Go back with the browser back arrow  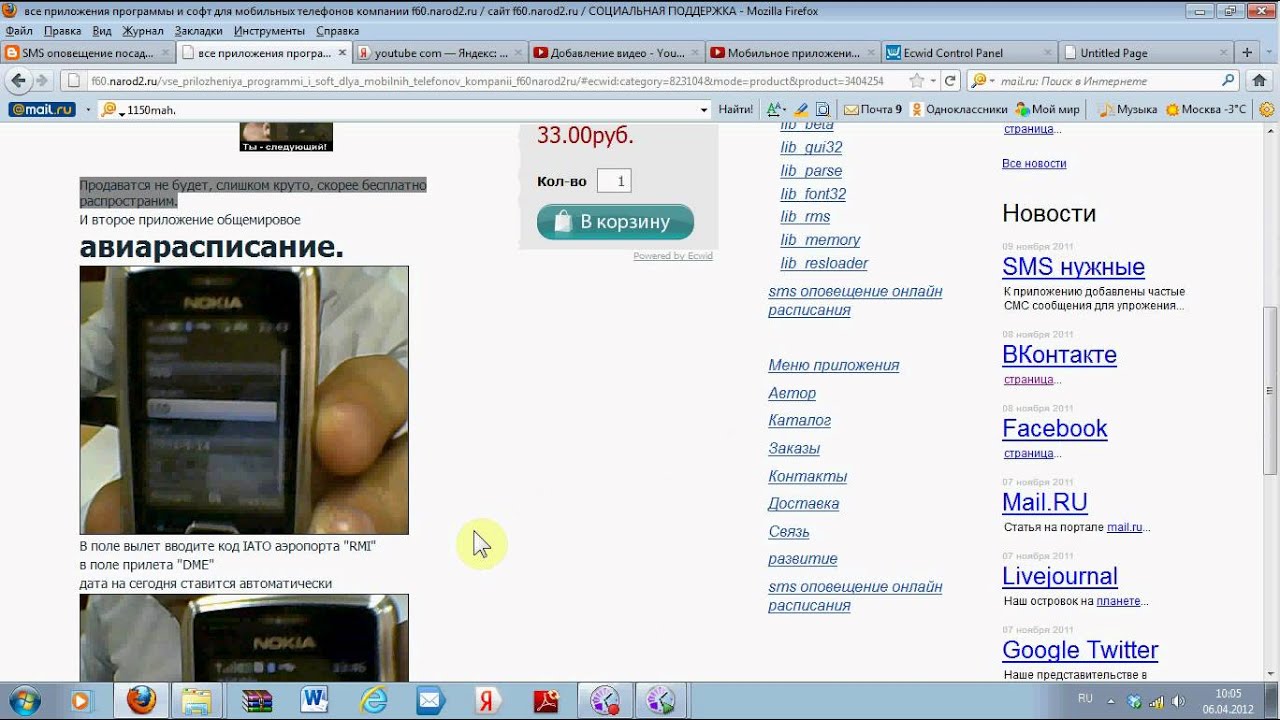(x=18, y=81)
